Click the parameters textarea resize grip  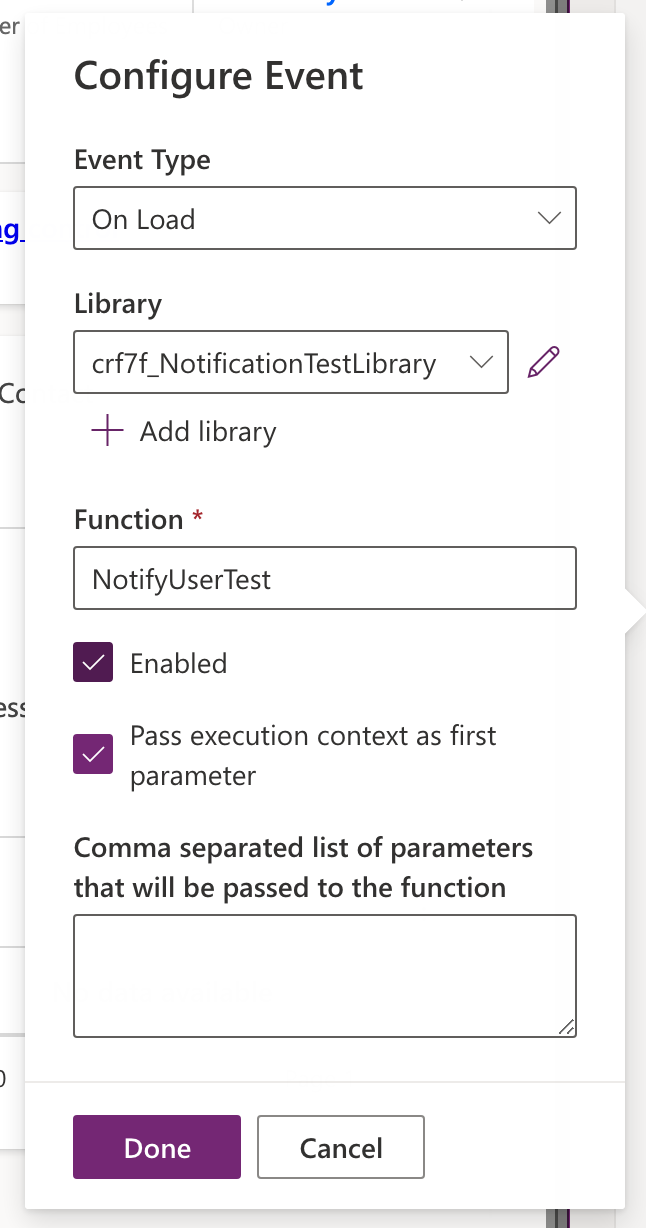tap(567, 1026)
